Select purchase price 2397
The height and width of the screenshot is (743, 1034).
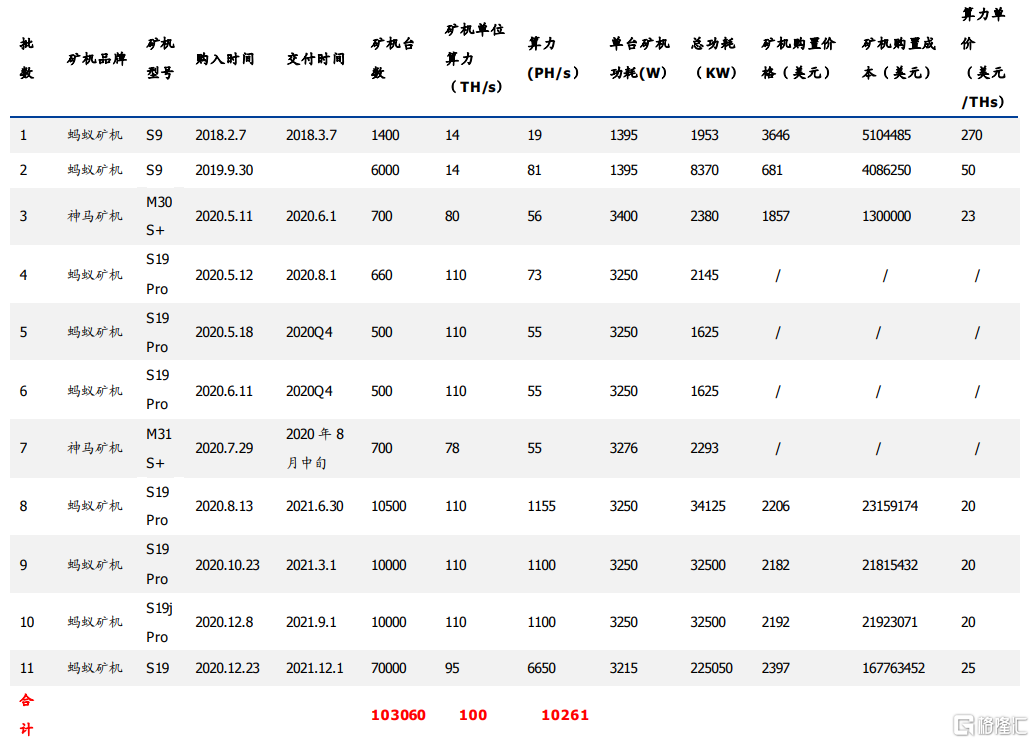[x=776, y=669]
